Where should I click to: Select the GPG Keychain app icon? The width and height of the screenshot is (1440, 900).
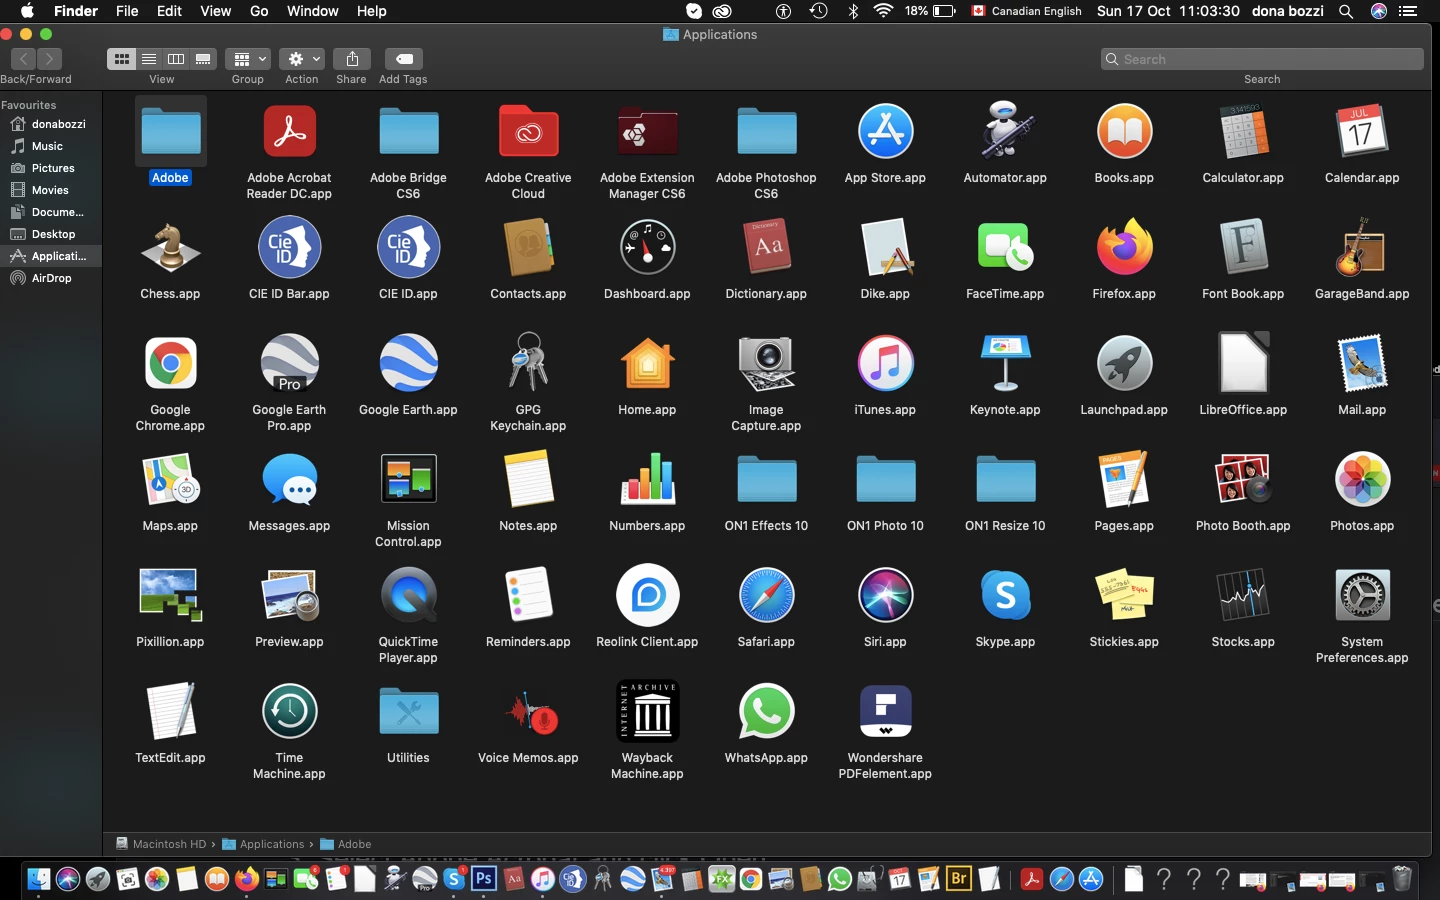coord(528,363)
